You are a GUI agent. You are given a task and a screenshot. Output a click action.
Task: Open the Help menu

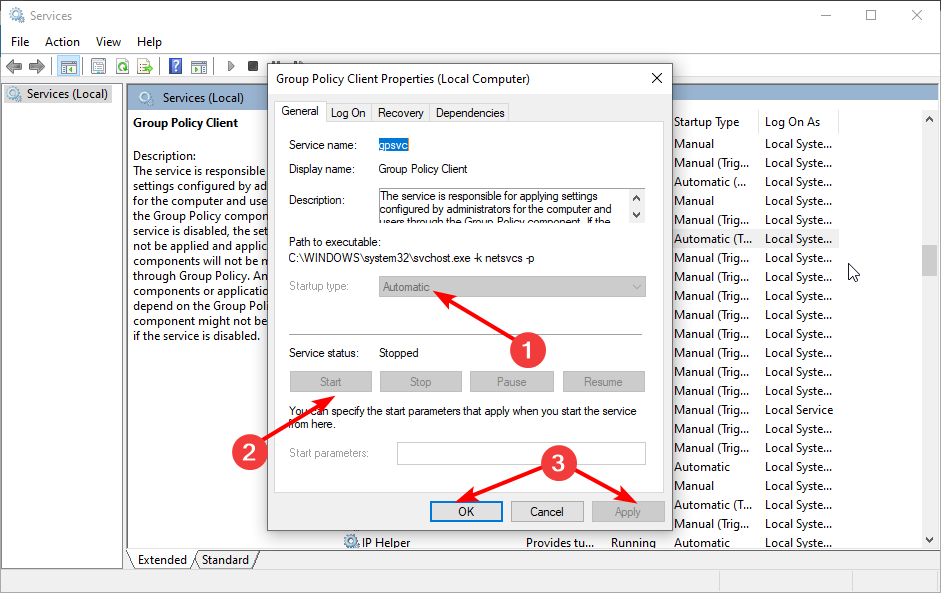click(x=149, y=41)
